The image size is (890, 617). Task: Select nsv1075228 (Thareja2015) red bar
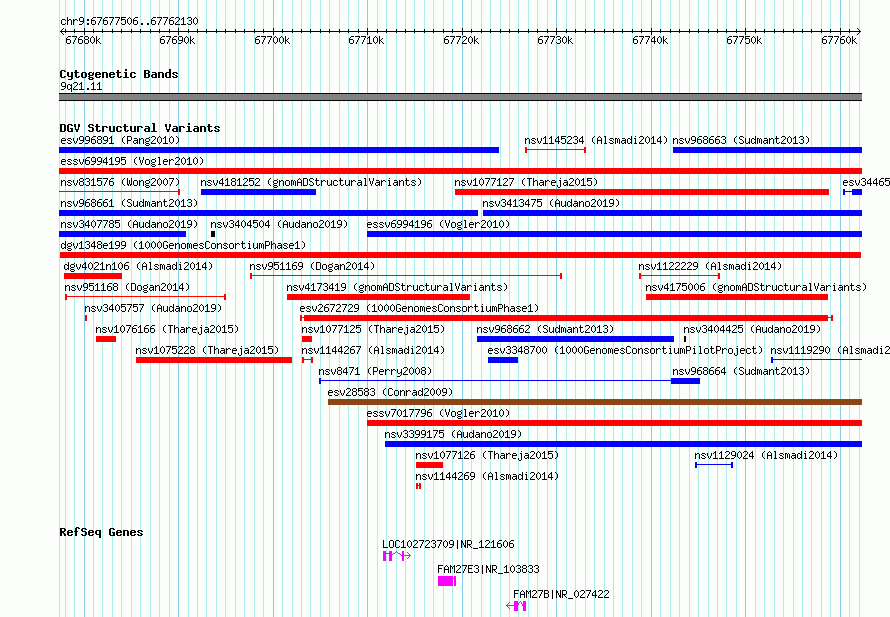point(214,360)
